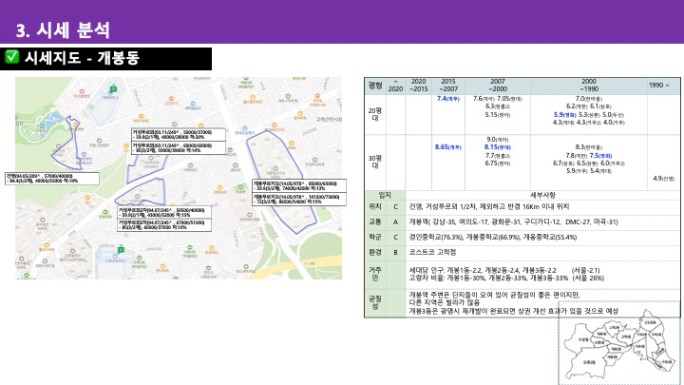Screen dimensions: 684x385
Task: Click the blue pond in the park area
Action: (55, 117)
